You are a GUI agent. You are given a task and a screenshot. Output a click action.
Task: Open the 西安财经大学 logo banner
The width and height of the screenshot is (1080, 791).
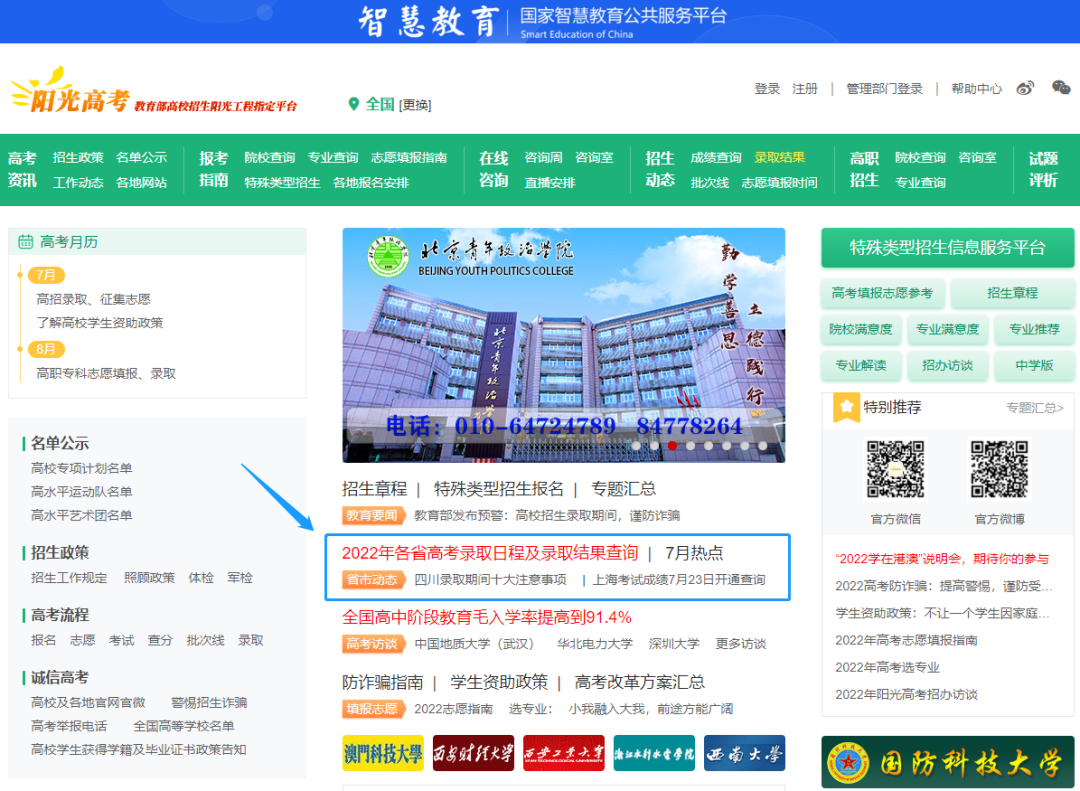click(473, 753)
